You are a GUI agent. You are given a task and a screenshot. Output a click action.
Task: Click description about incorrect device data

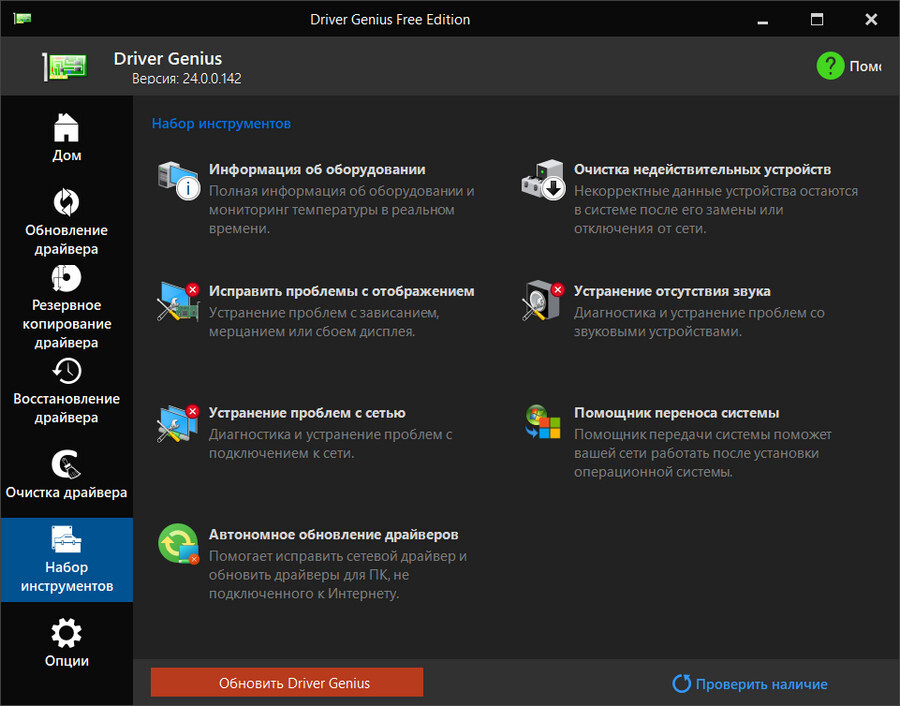(716, 210)
